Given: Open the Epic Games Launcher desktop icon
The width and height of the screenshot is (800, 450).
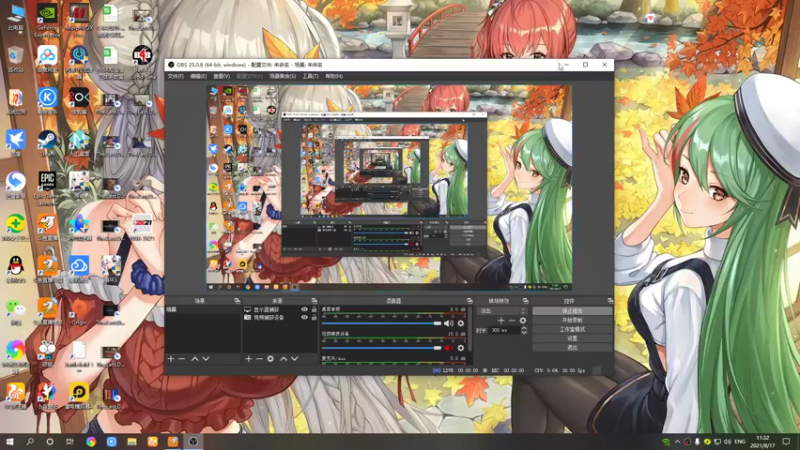Looking at the screenshot, I should tap(47, 186).
